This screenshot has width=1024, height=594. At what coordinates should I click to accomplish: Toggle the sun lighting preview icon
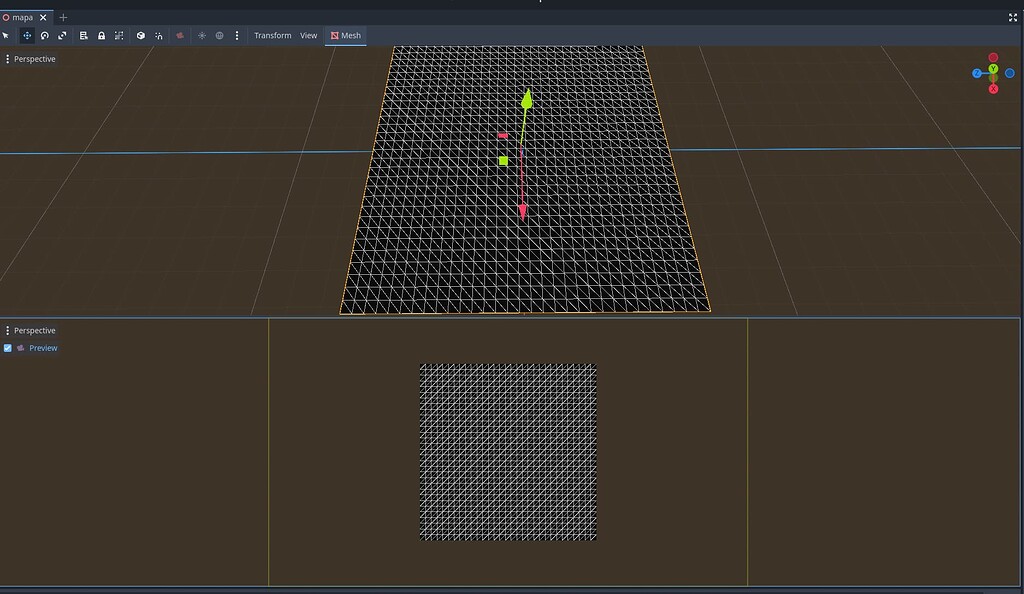click(200, 35)
